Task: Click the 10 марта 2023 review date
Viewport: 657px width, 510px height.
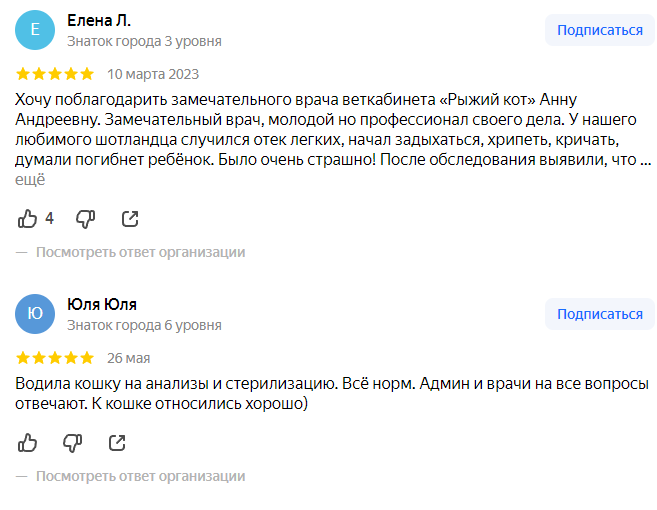Action: click(x=153, y=74)
